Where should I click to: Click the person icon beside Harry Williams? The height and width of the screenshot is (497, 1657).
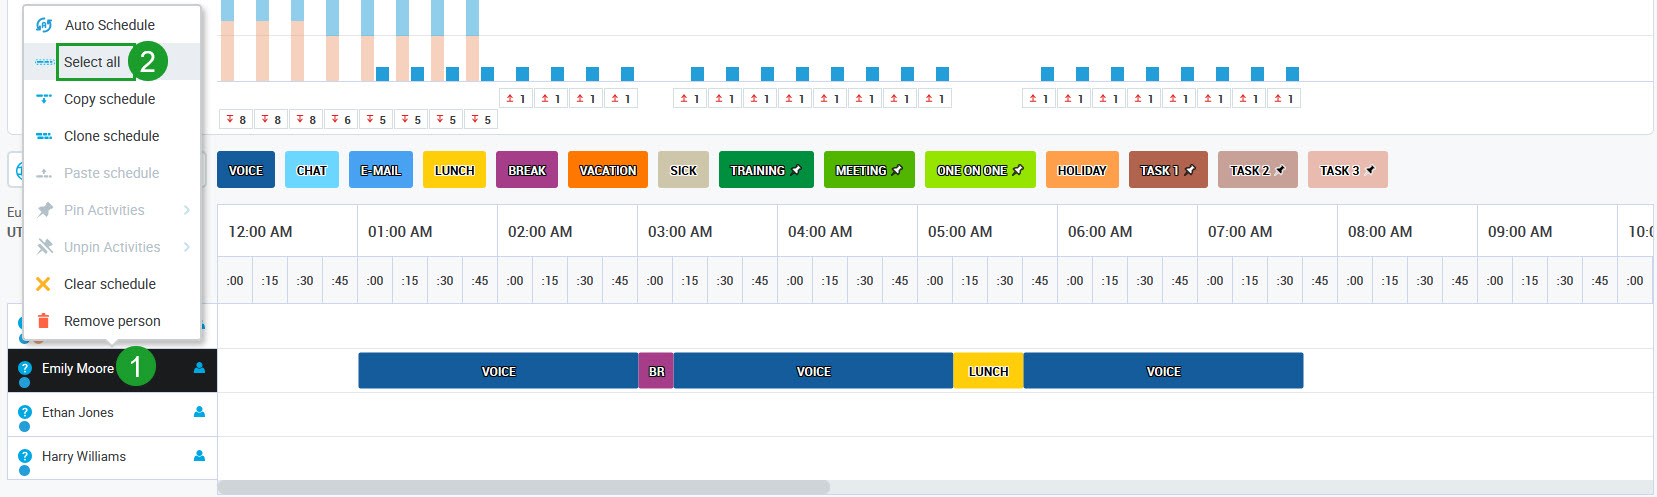(199, 456)
